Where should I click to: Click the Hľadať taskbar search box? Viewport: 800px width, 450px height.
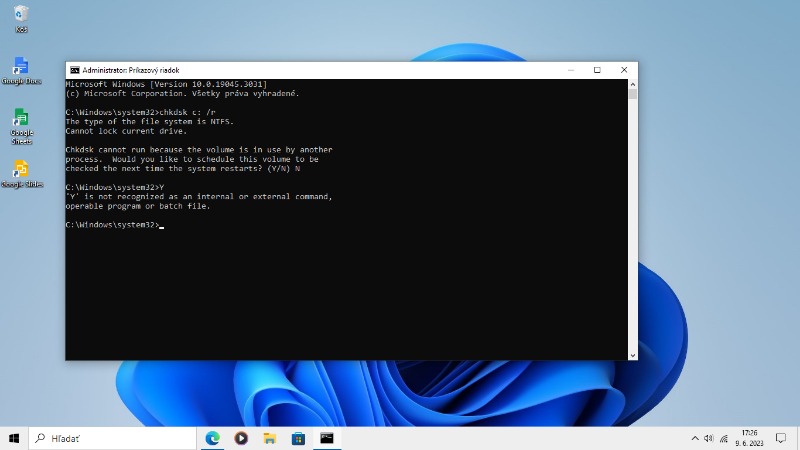point(112,438)
